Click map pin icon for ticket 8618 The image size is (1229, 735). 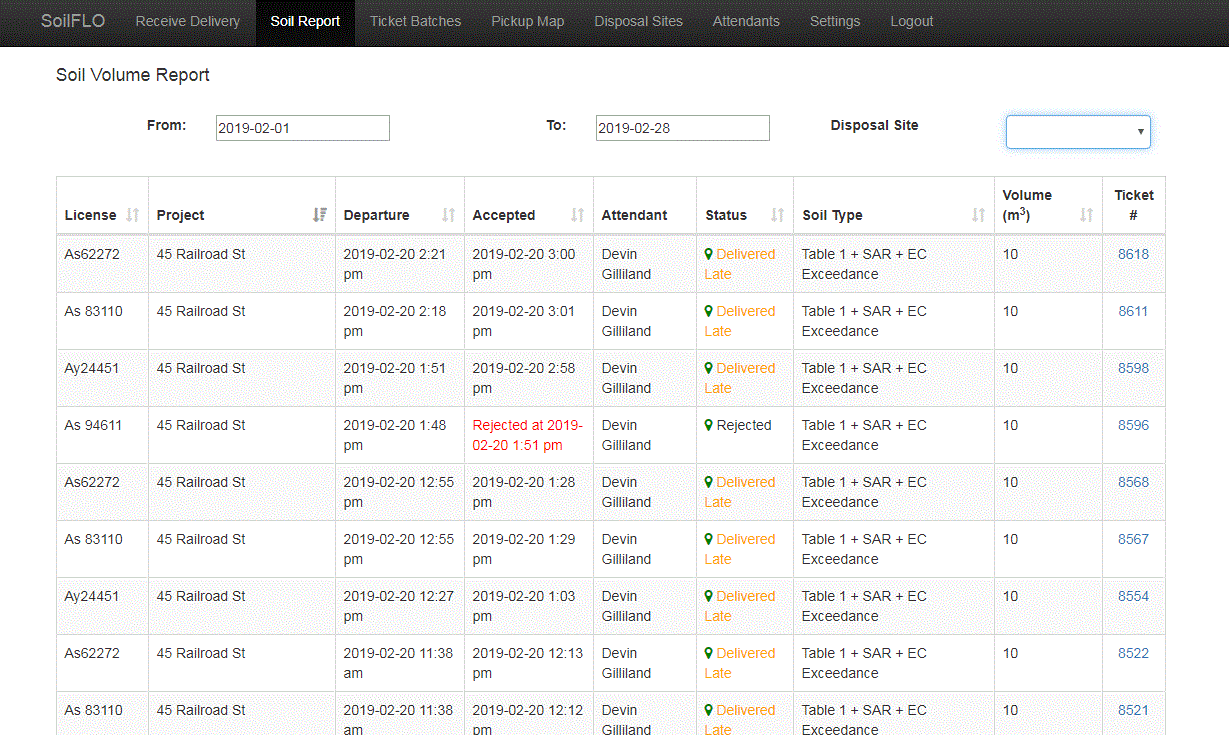click(709, 254)
